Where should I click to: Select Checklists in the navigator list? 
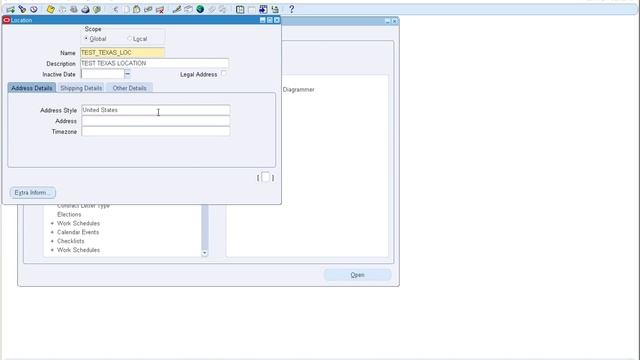[x=71, y=241]
